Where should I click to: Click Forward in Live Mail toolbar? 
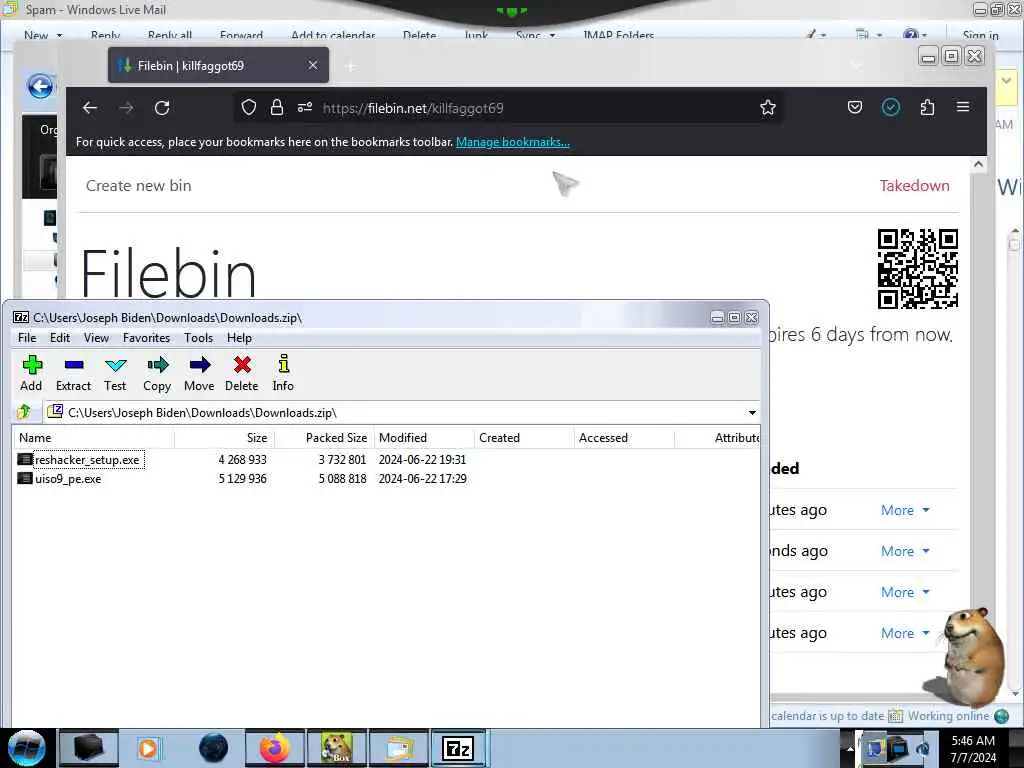(x=241, y=35)
